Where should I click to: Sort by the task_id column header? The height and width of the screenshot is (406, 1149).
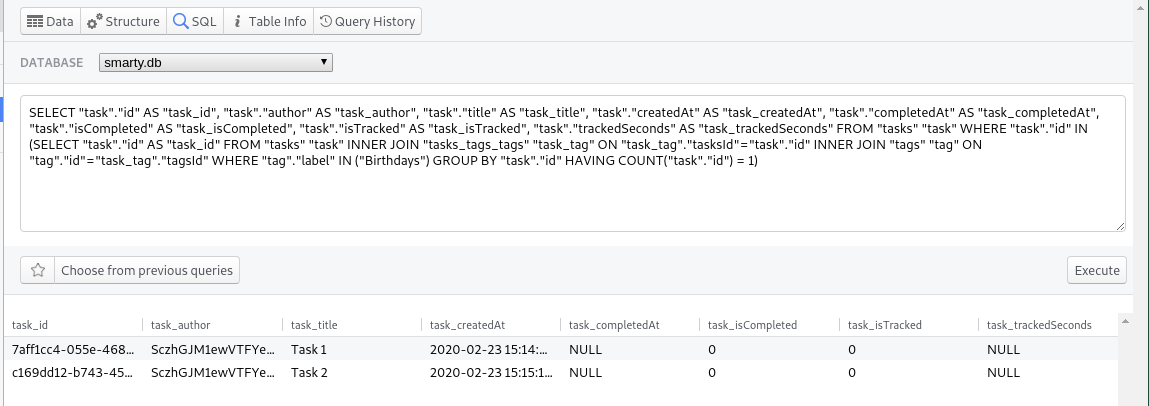point(73,325)
